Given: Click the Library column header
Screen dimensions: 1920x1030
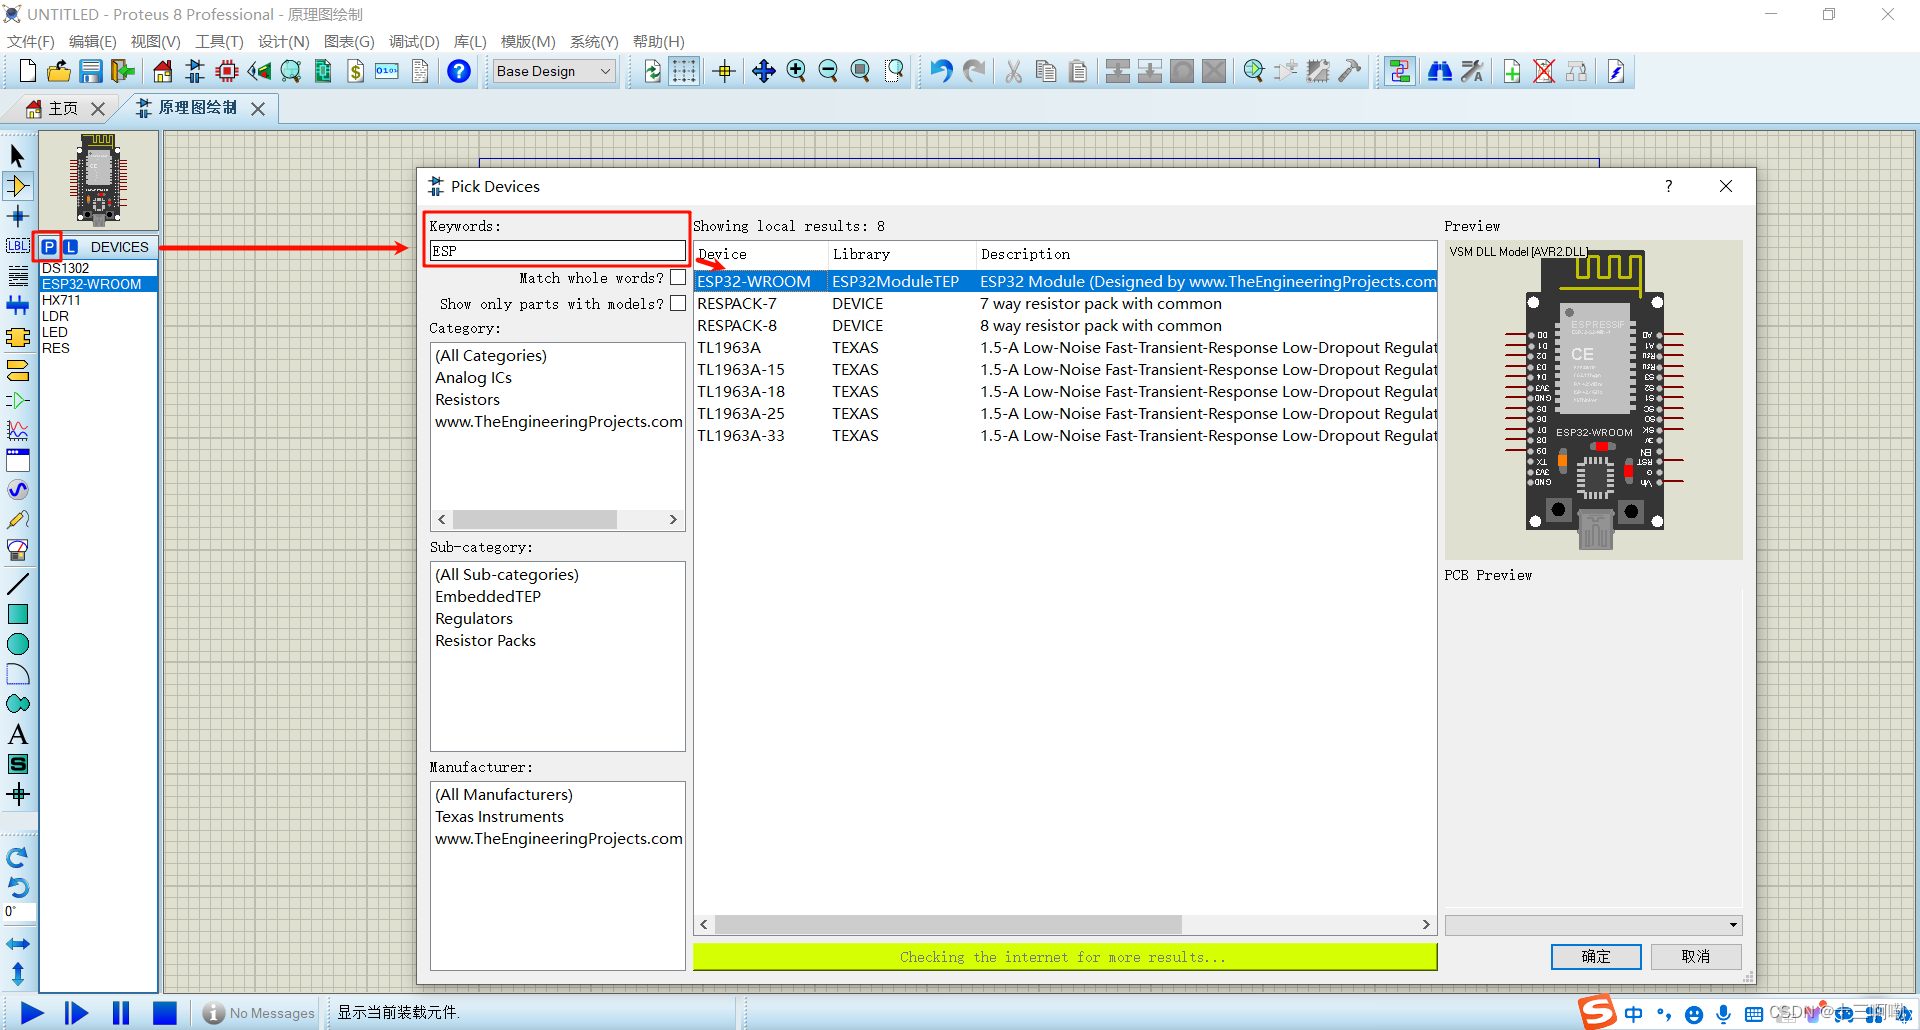Looking at the screenshot, I should tap(902, 254).
